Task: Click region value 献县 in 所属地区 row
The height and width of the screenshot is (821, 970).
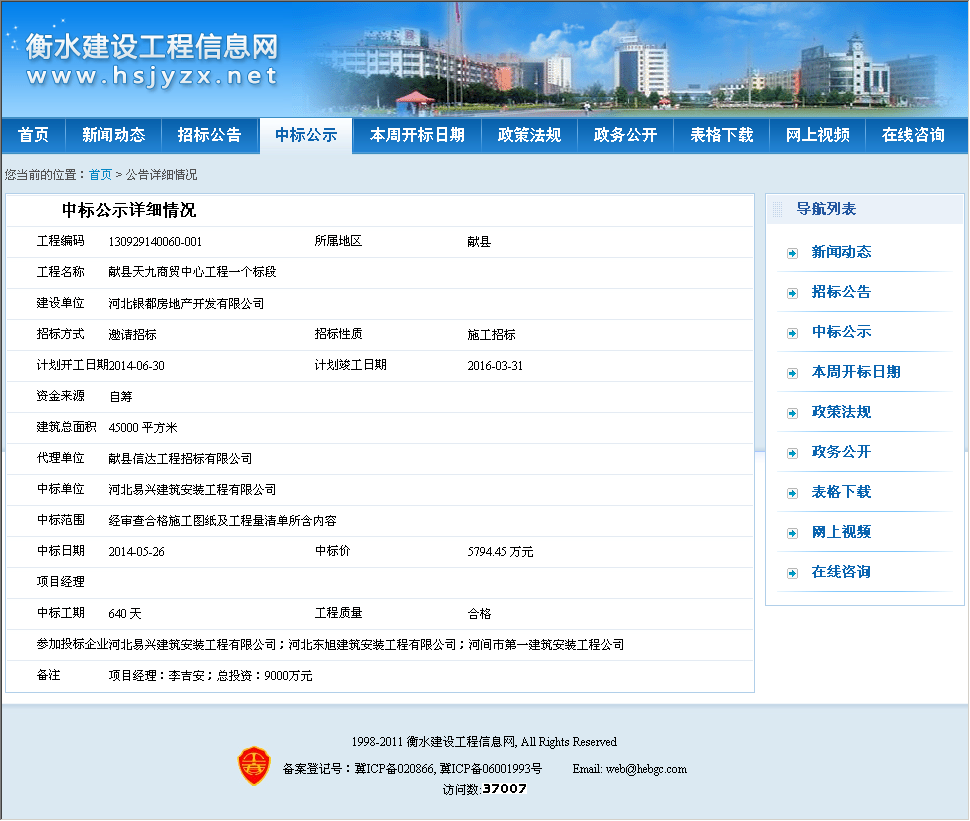Action: pyautogui.click(x=479, y=242)
